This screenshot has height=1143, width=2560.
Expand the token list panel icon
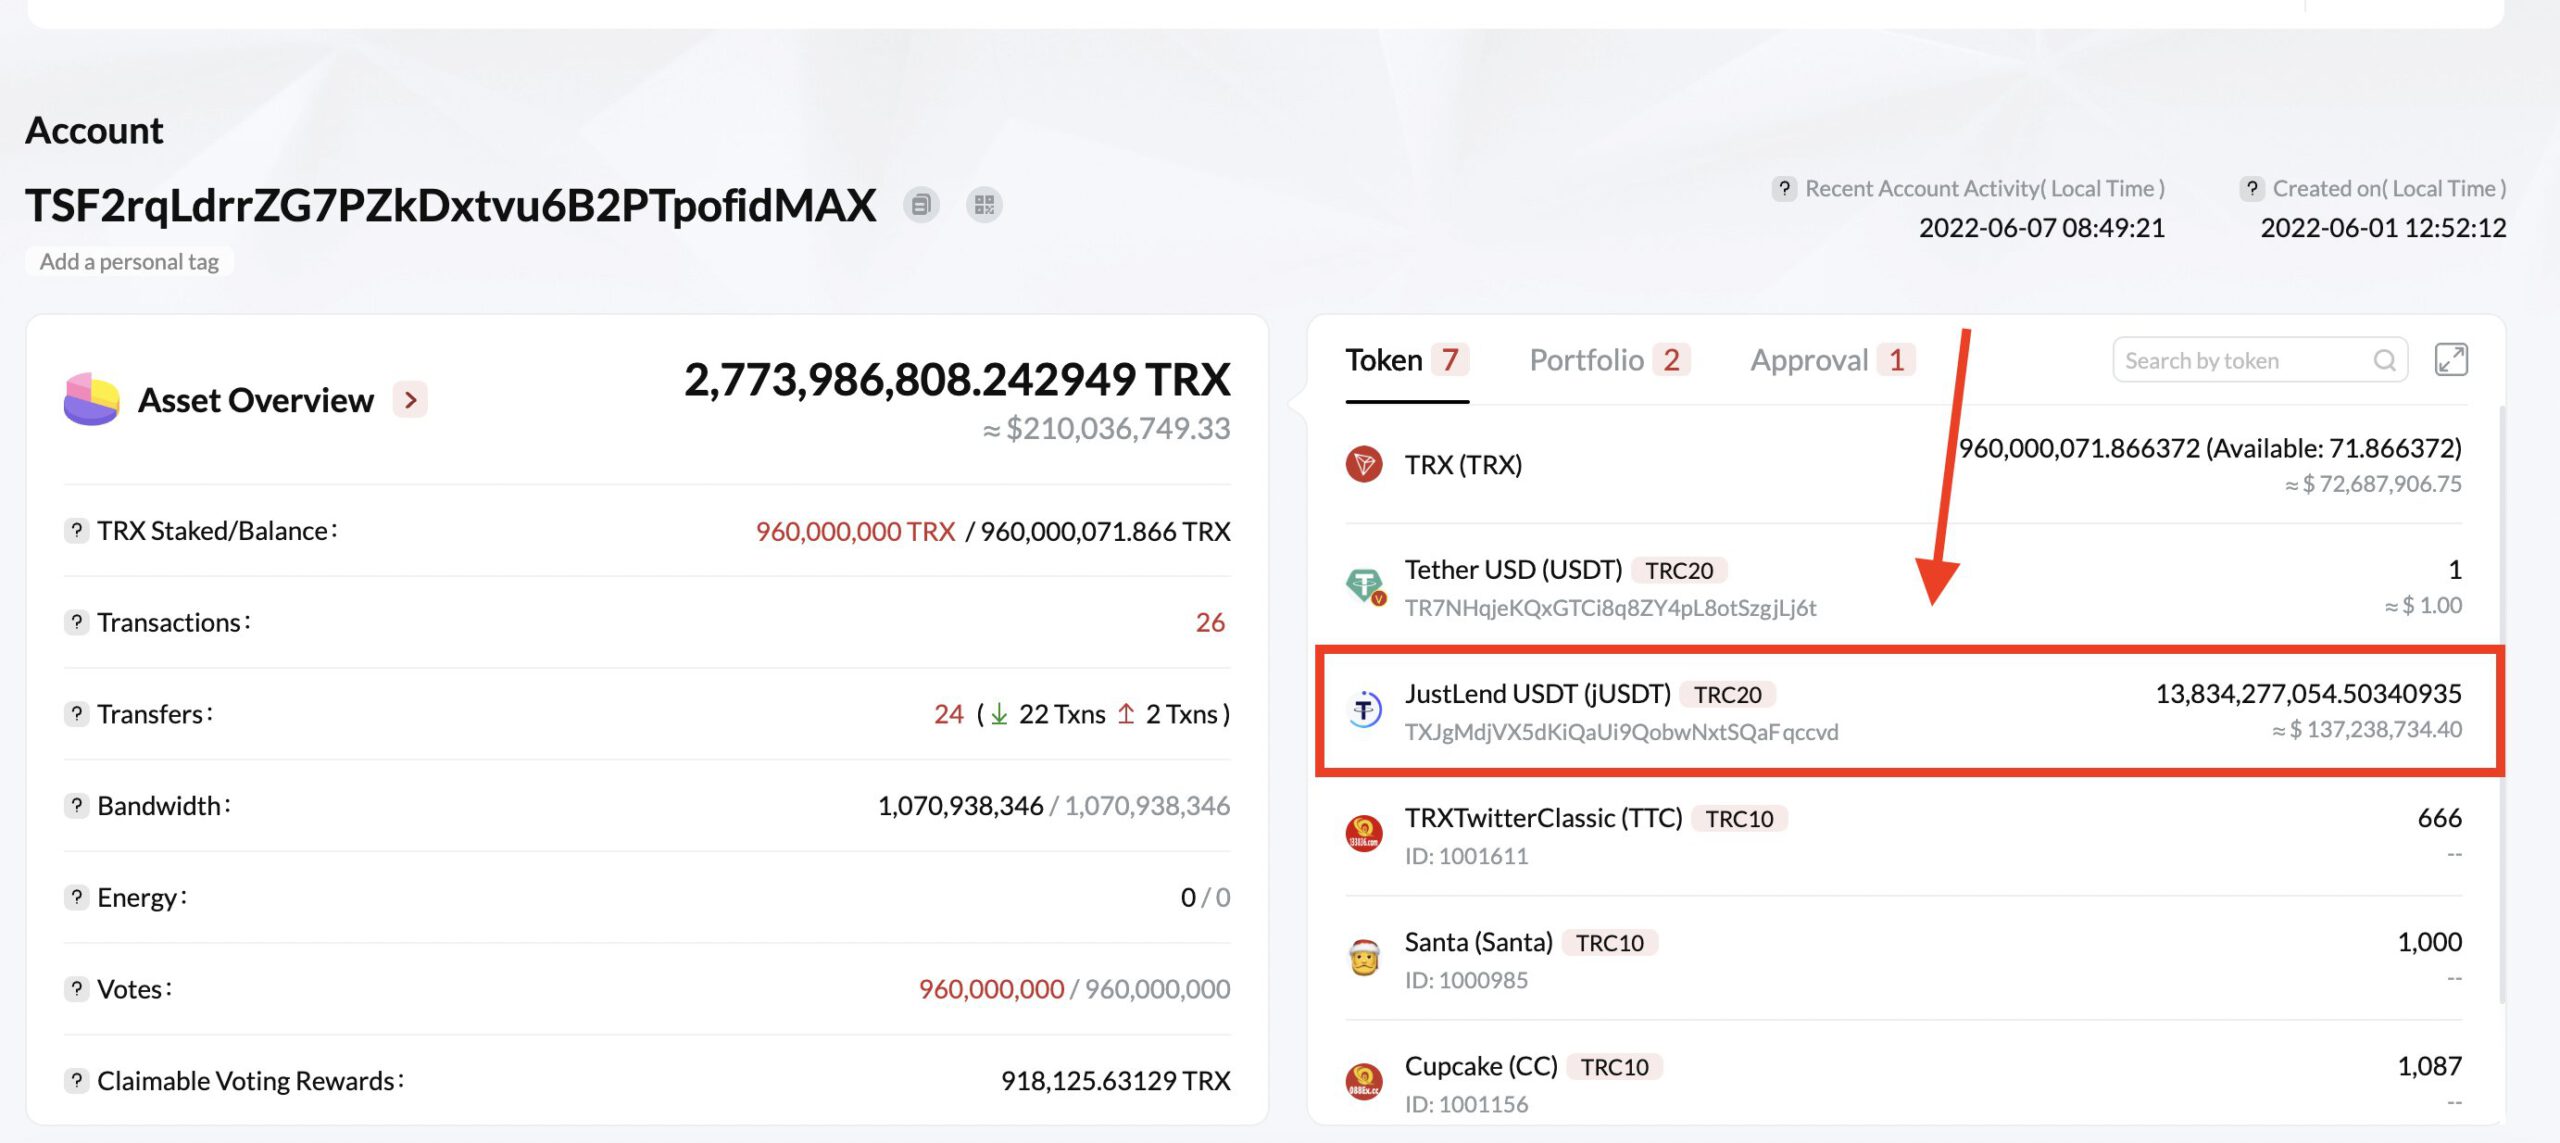[2451, 360]
